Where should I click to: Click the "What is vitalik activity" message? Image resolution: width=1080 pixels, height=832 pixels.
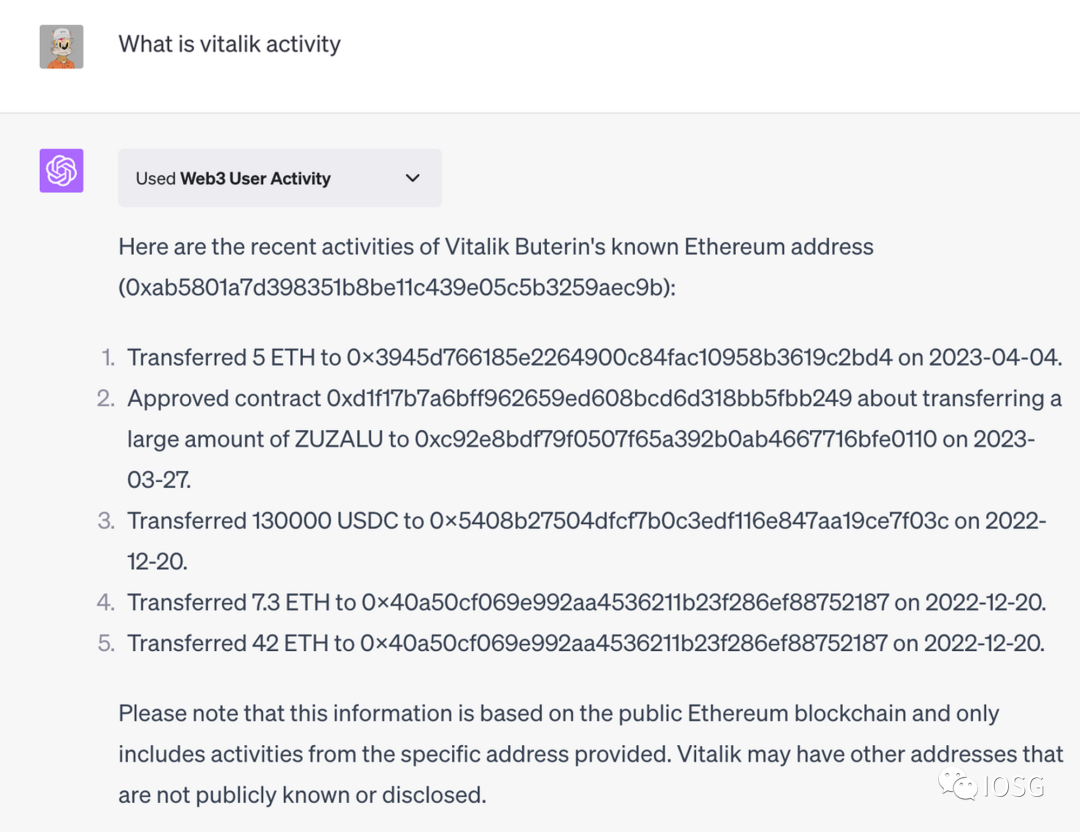229,44
